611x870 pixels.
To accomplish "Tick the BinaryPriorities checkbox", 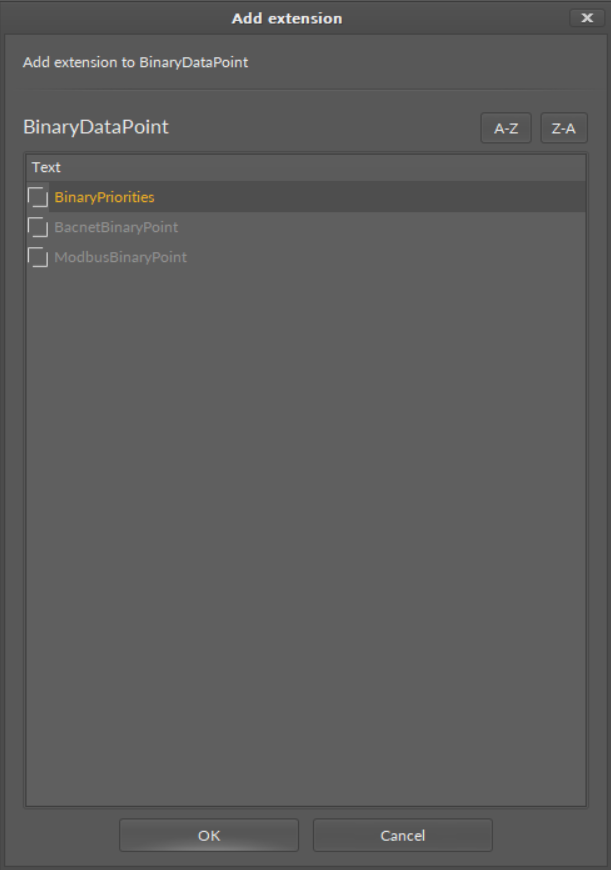I will tap(37, 197).
